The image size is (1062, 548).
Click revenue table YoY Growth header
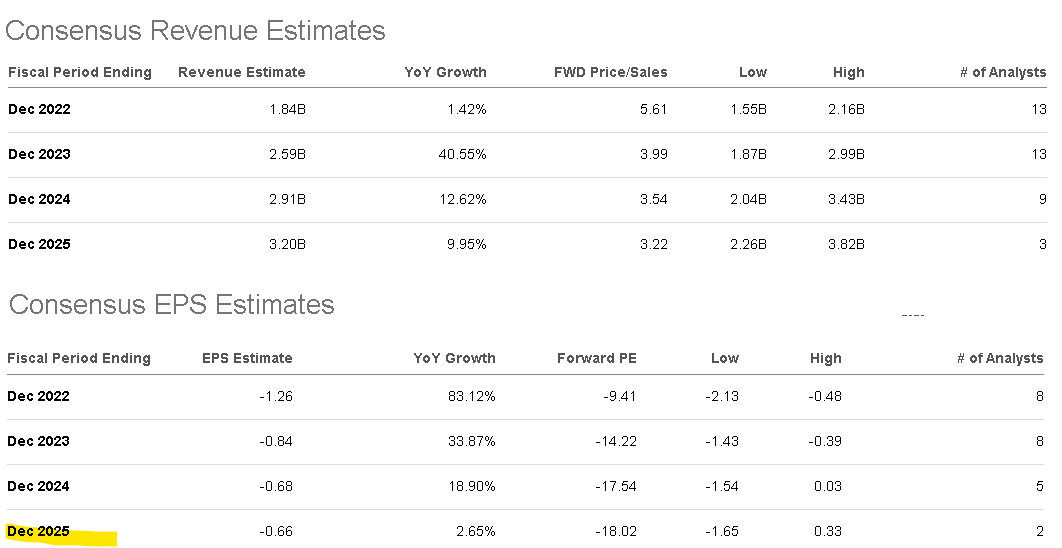pyautogui.click(x=445, y=72)
